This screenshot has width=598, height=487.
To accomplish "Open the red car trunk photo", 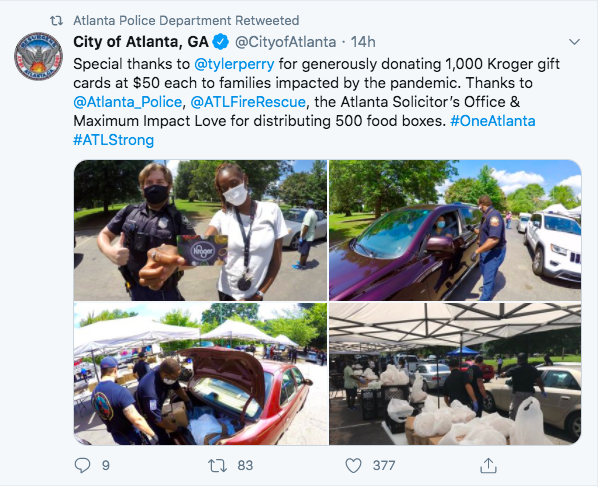I will (x=201, y=374).
